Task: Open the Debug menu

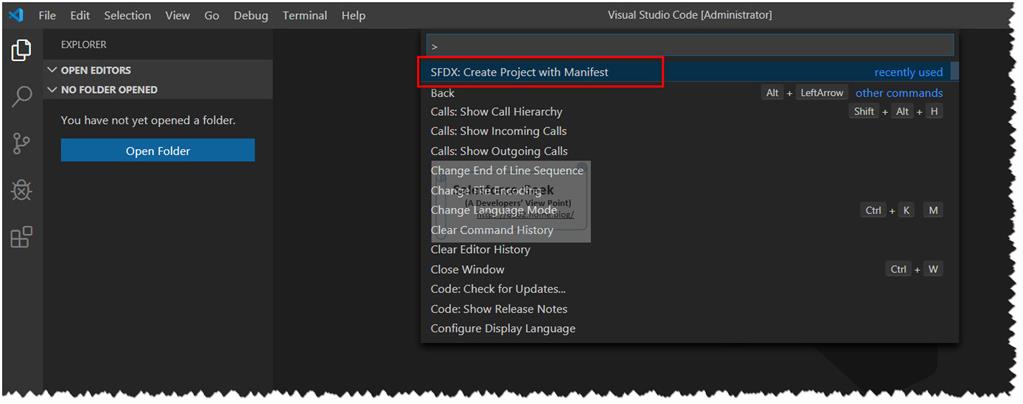Action: pyautogui.click(x=251, y=15)
